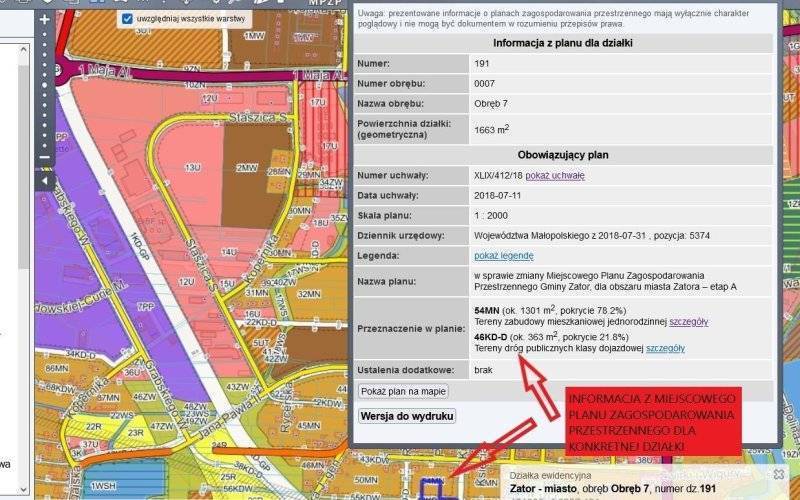The width and height of the screenshot is (800, 500).
Task: Click the '47ZW' zone label on map
Action: coord(162,426)
